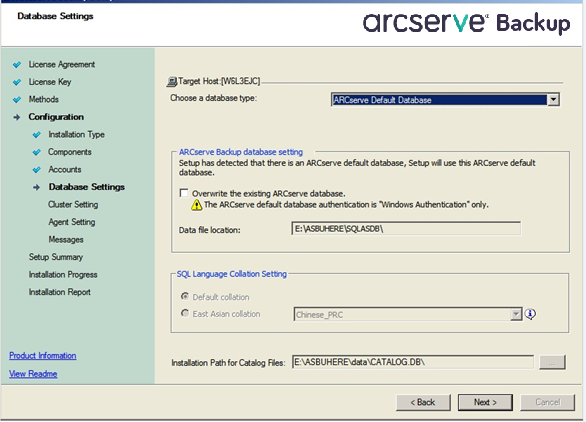This screenshot has width=586, height=422.
Task: Click the Components checkmark icon
Action: 36,152
